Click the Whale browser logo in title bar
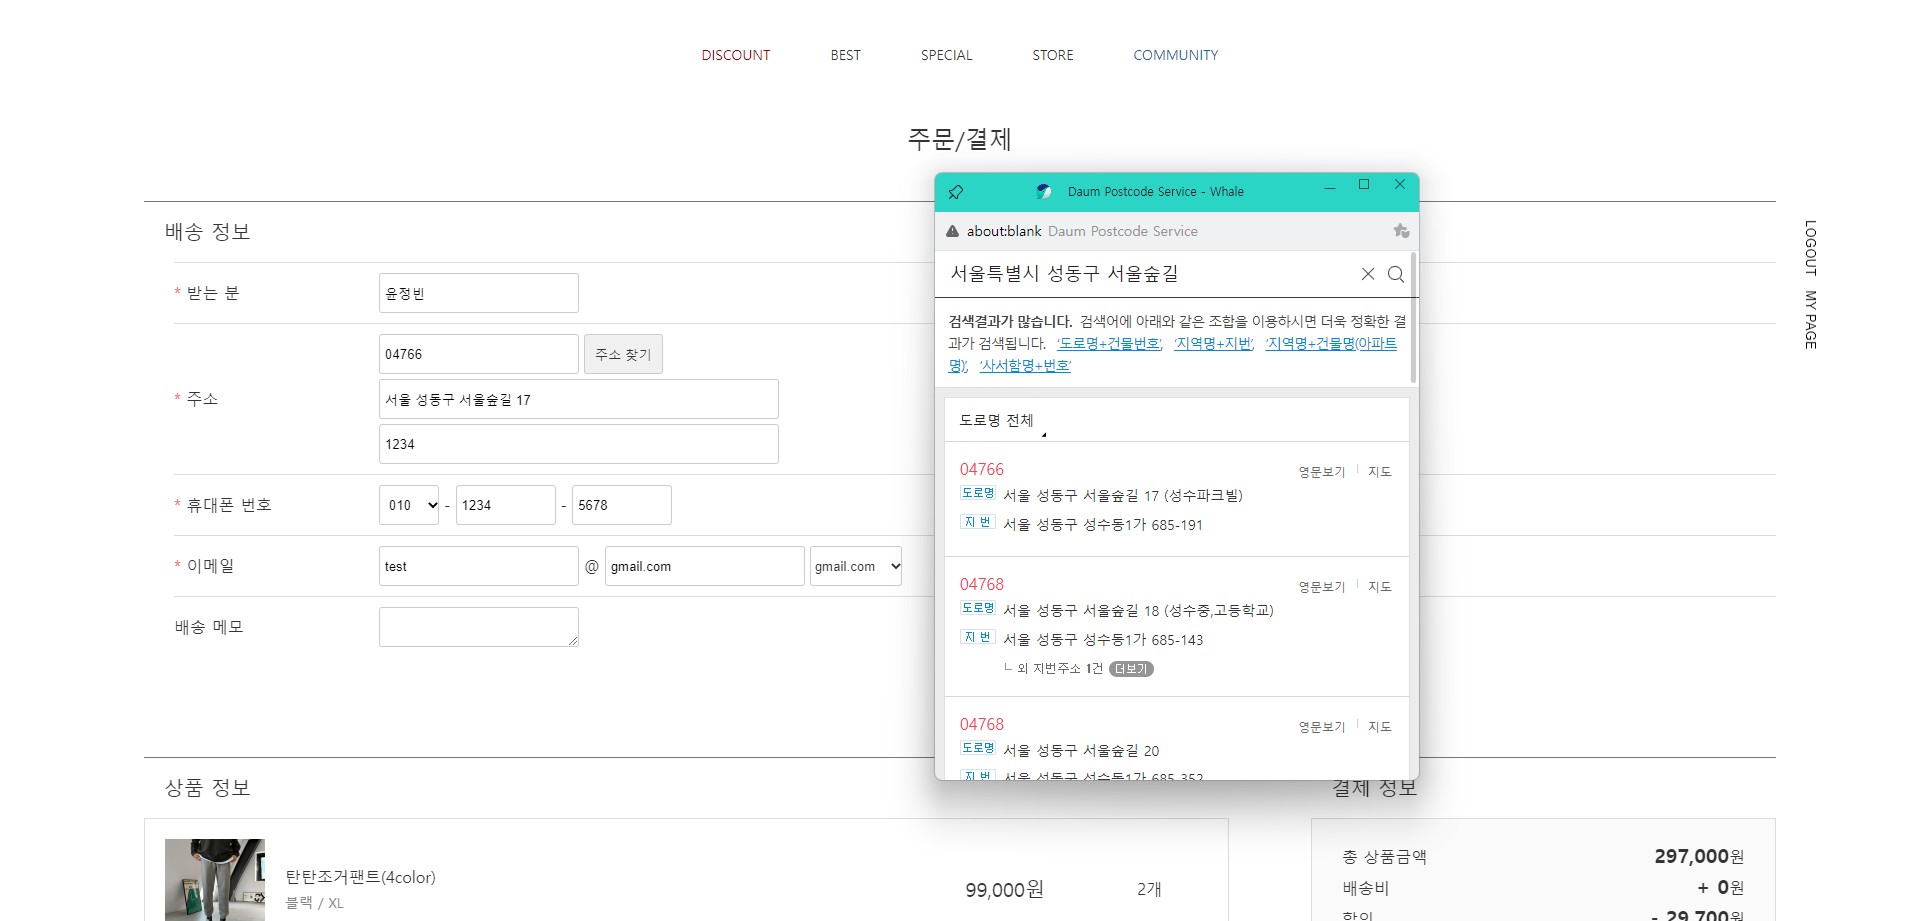Image resolution: width=1908 pixels, height=921 pixels. [1044, 191]
